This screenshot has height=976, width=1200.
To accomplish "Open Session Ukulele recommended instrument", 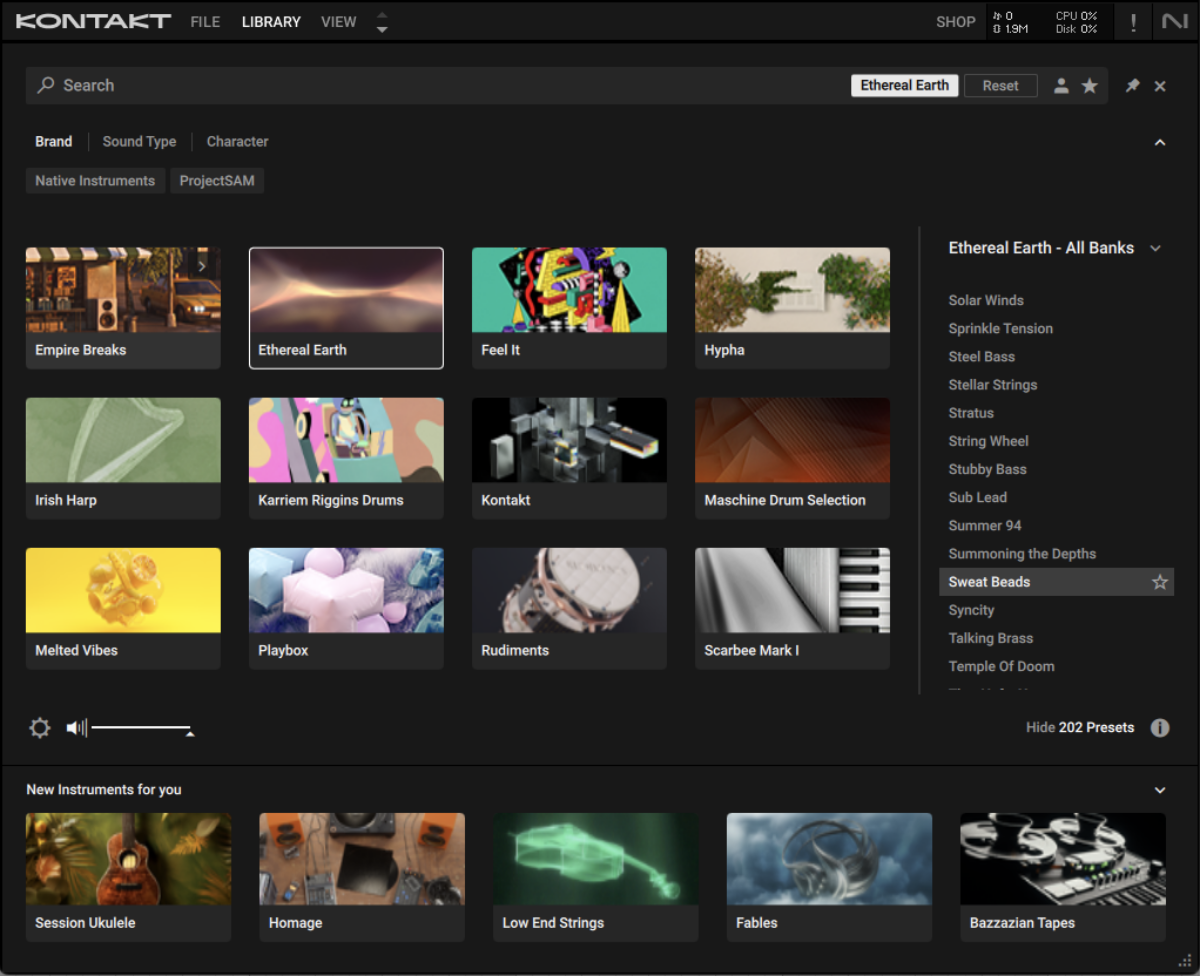I will (x=128, y=877).
